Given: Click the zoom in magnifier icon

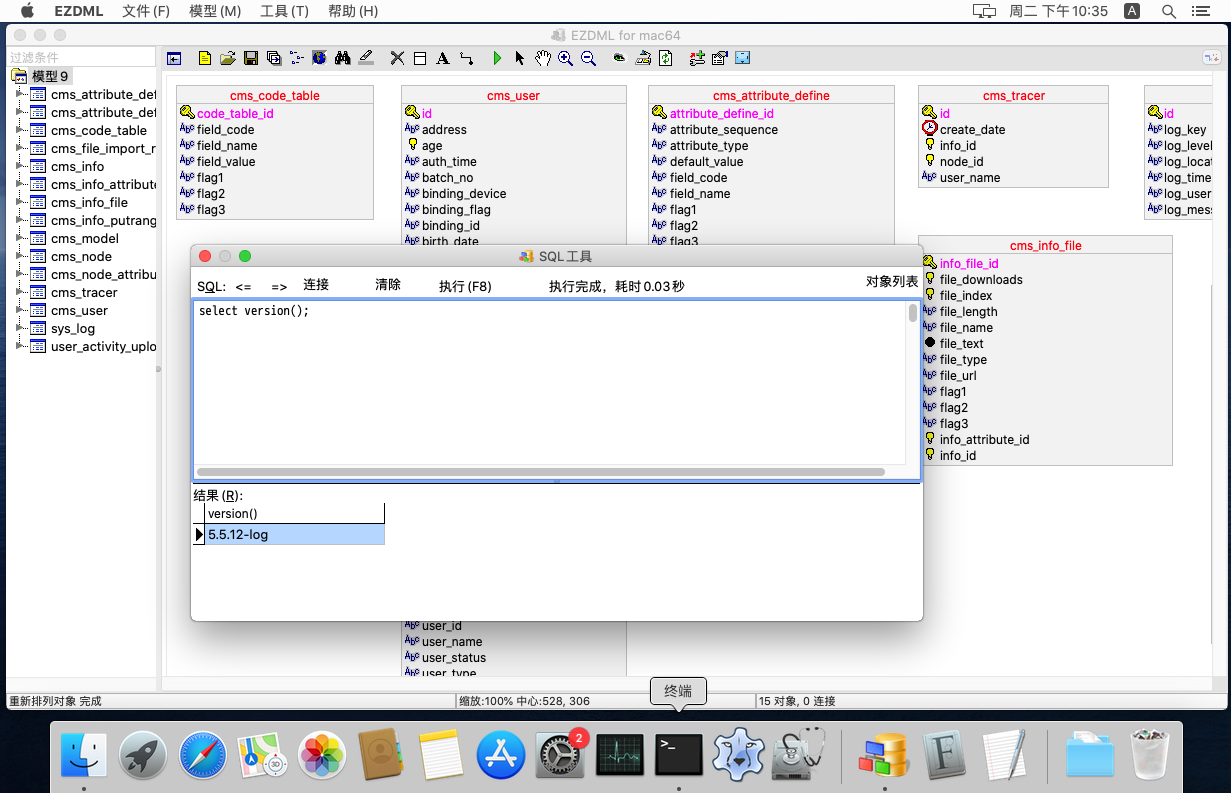Looking at the screenshot, I should click(x=566, y=59).
